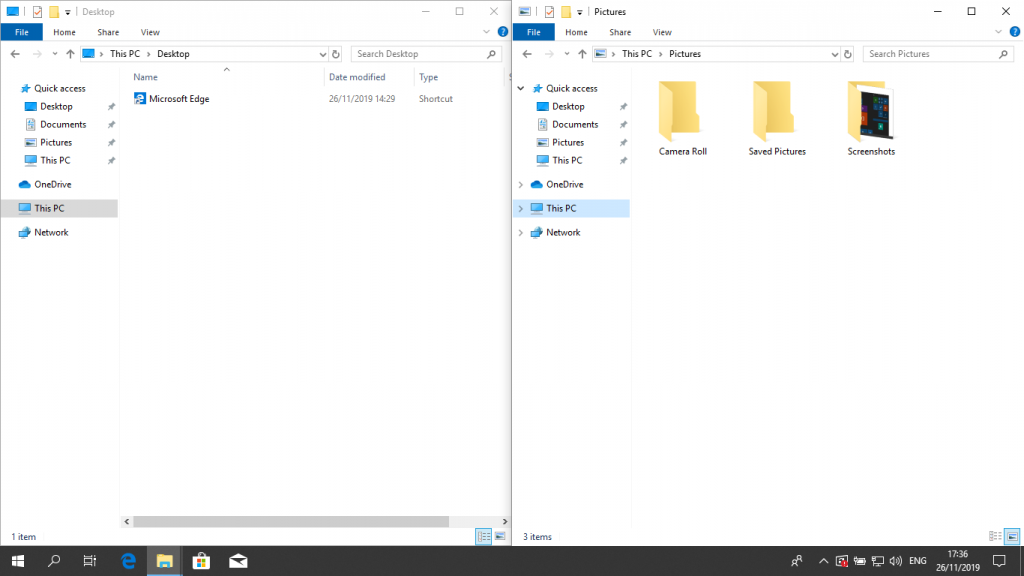The width and height of the screenshot is (1024, 576).
Task: Expand ribbon in Desktop window
Action: (x=486, y=31)
